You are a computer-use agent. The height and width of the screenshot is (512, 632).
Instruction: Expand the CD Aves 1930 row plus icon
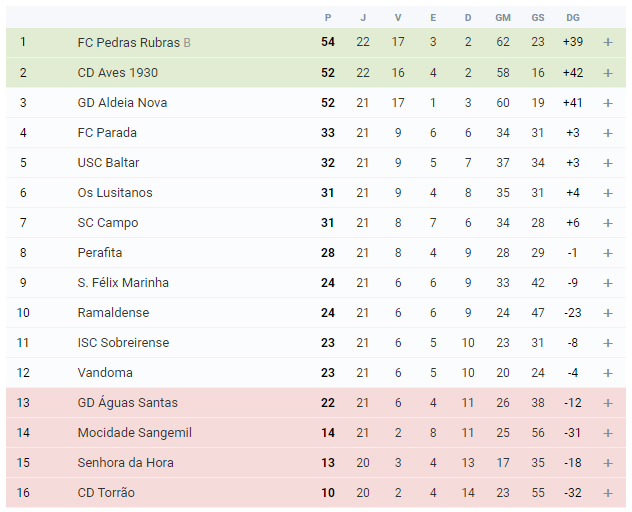click(x=608, y=73)
